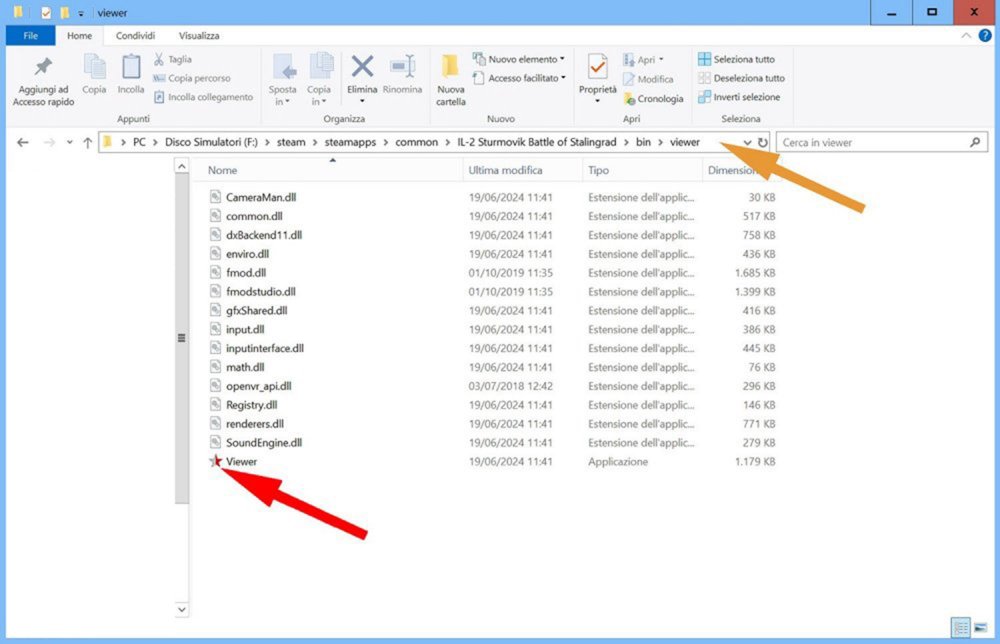Refresh the viewer folder listing

tap(763, 142)
